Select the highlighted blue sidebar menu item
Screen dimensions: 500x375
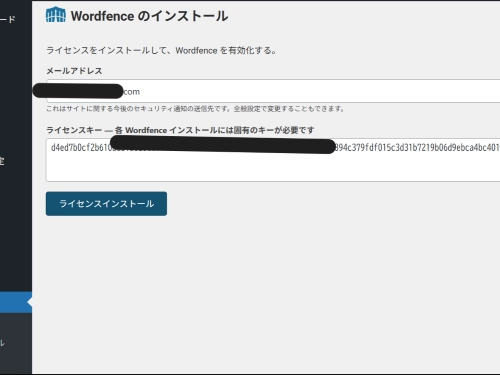pos(16,302)
